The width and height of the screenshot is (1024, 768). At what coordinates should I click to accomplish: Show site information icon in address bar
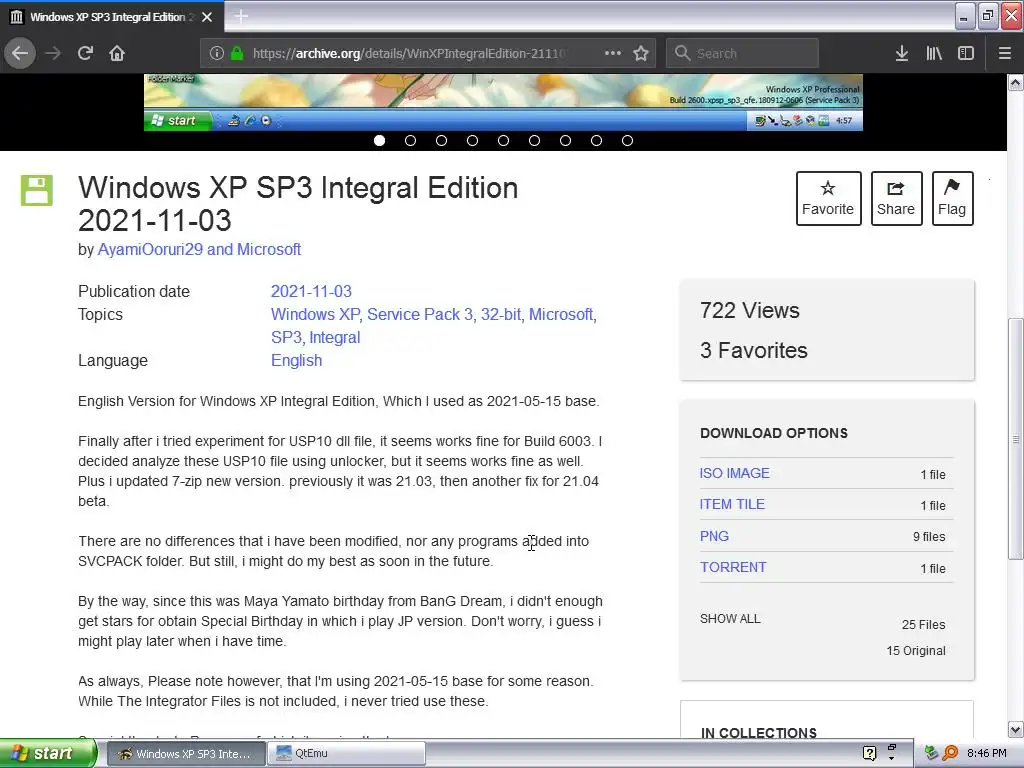click(217, 54)
